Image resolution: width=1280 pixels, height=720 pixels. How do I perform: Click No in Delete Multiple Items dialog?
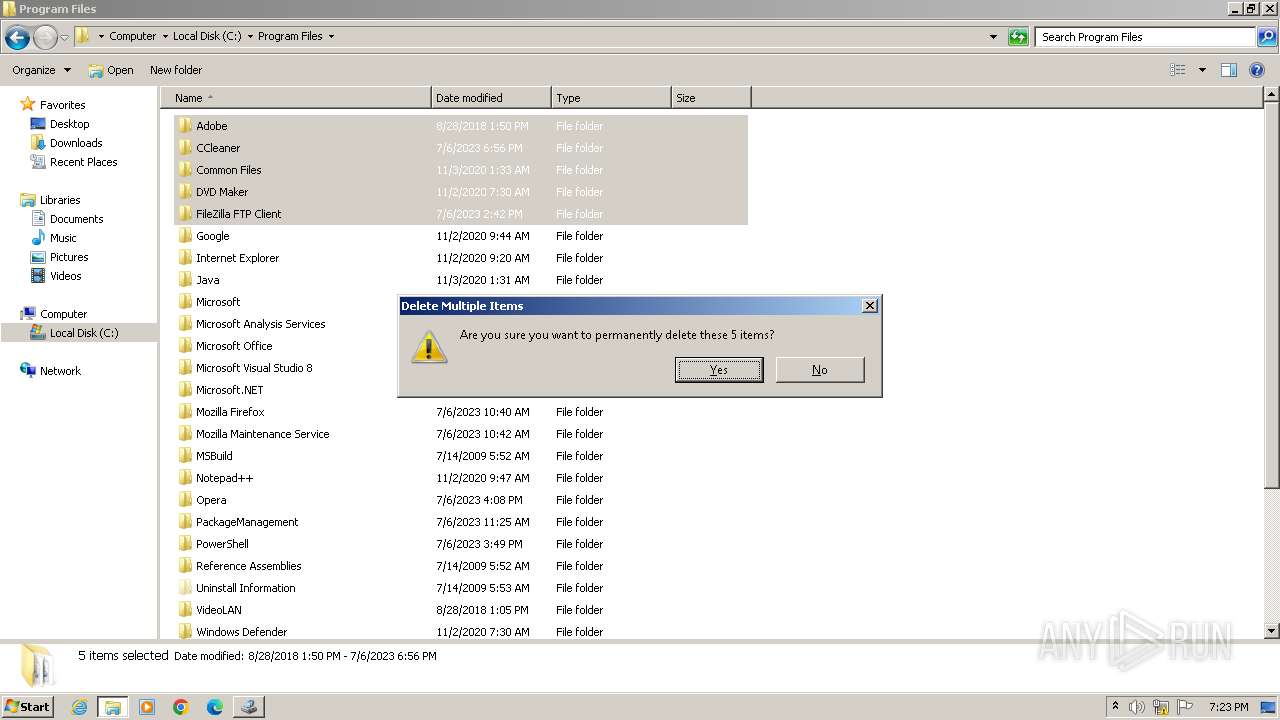[820, 370]
